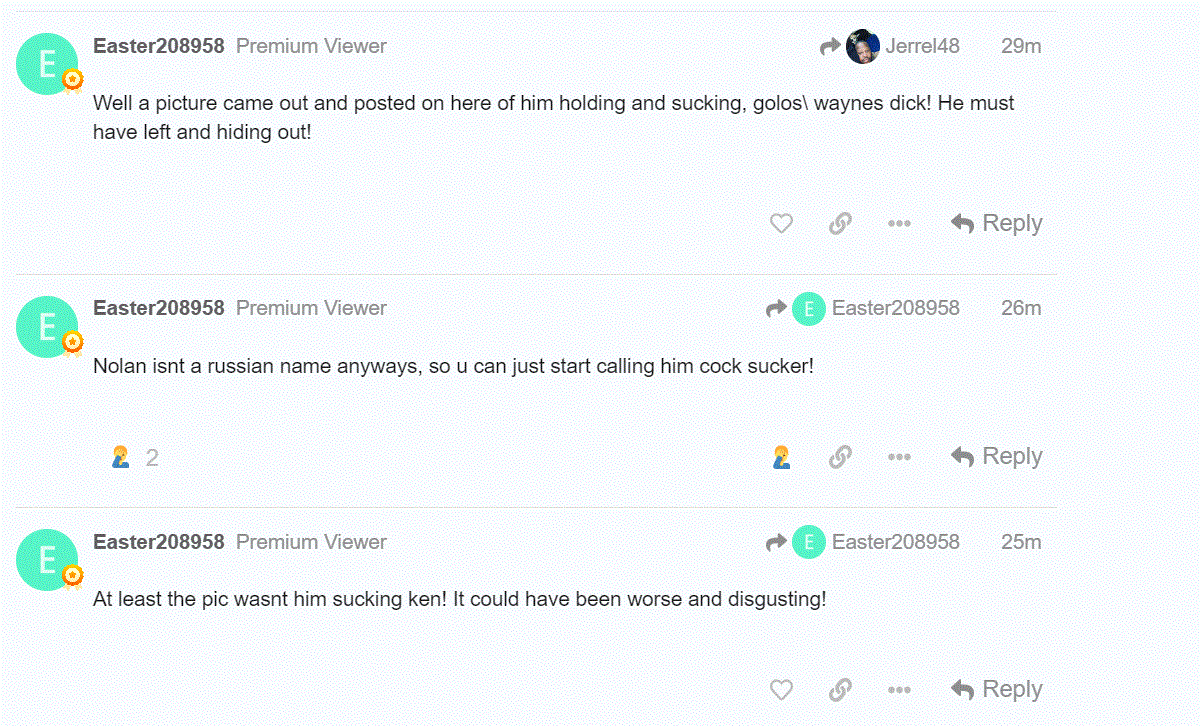Copy link of the 26m comment
Image resolution: width=1201 pixels, height=726 pixels.
840,457
